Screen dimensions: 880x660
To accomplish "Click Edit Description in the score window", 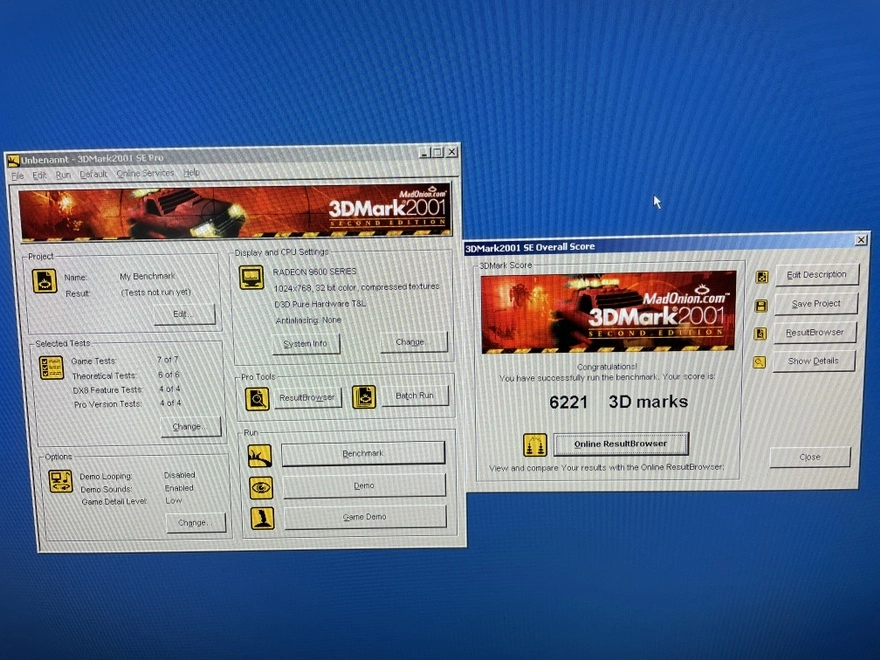I will (817, 274).
